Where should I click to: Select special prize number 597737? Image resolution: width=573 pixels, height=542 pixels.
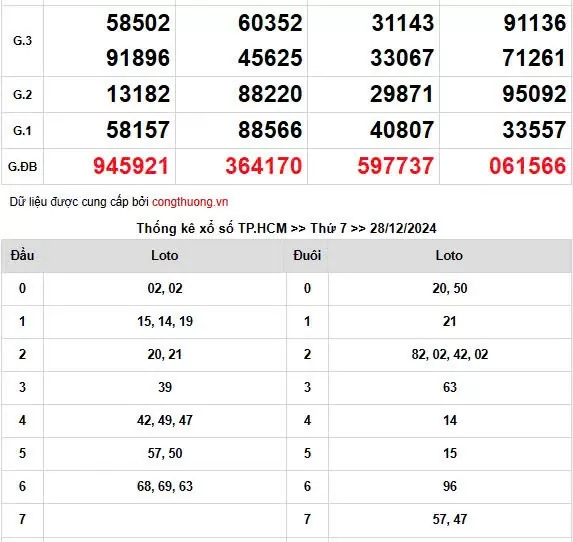(x=395, y=166)
